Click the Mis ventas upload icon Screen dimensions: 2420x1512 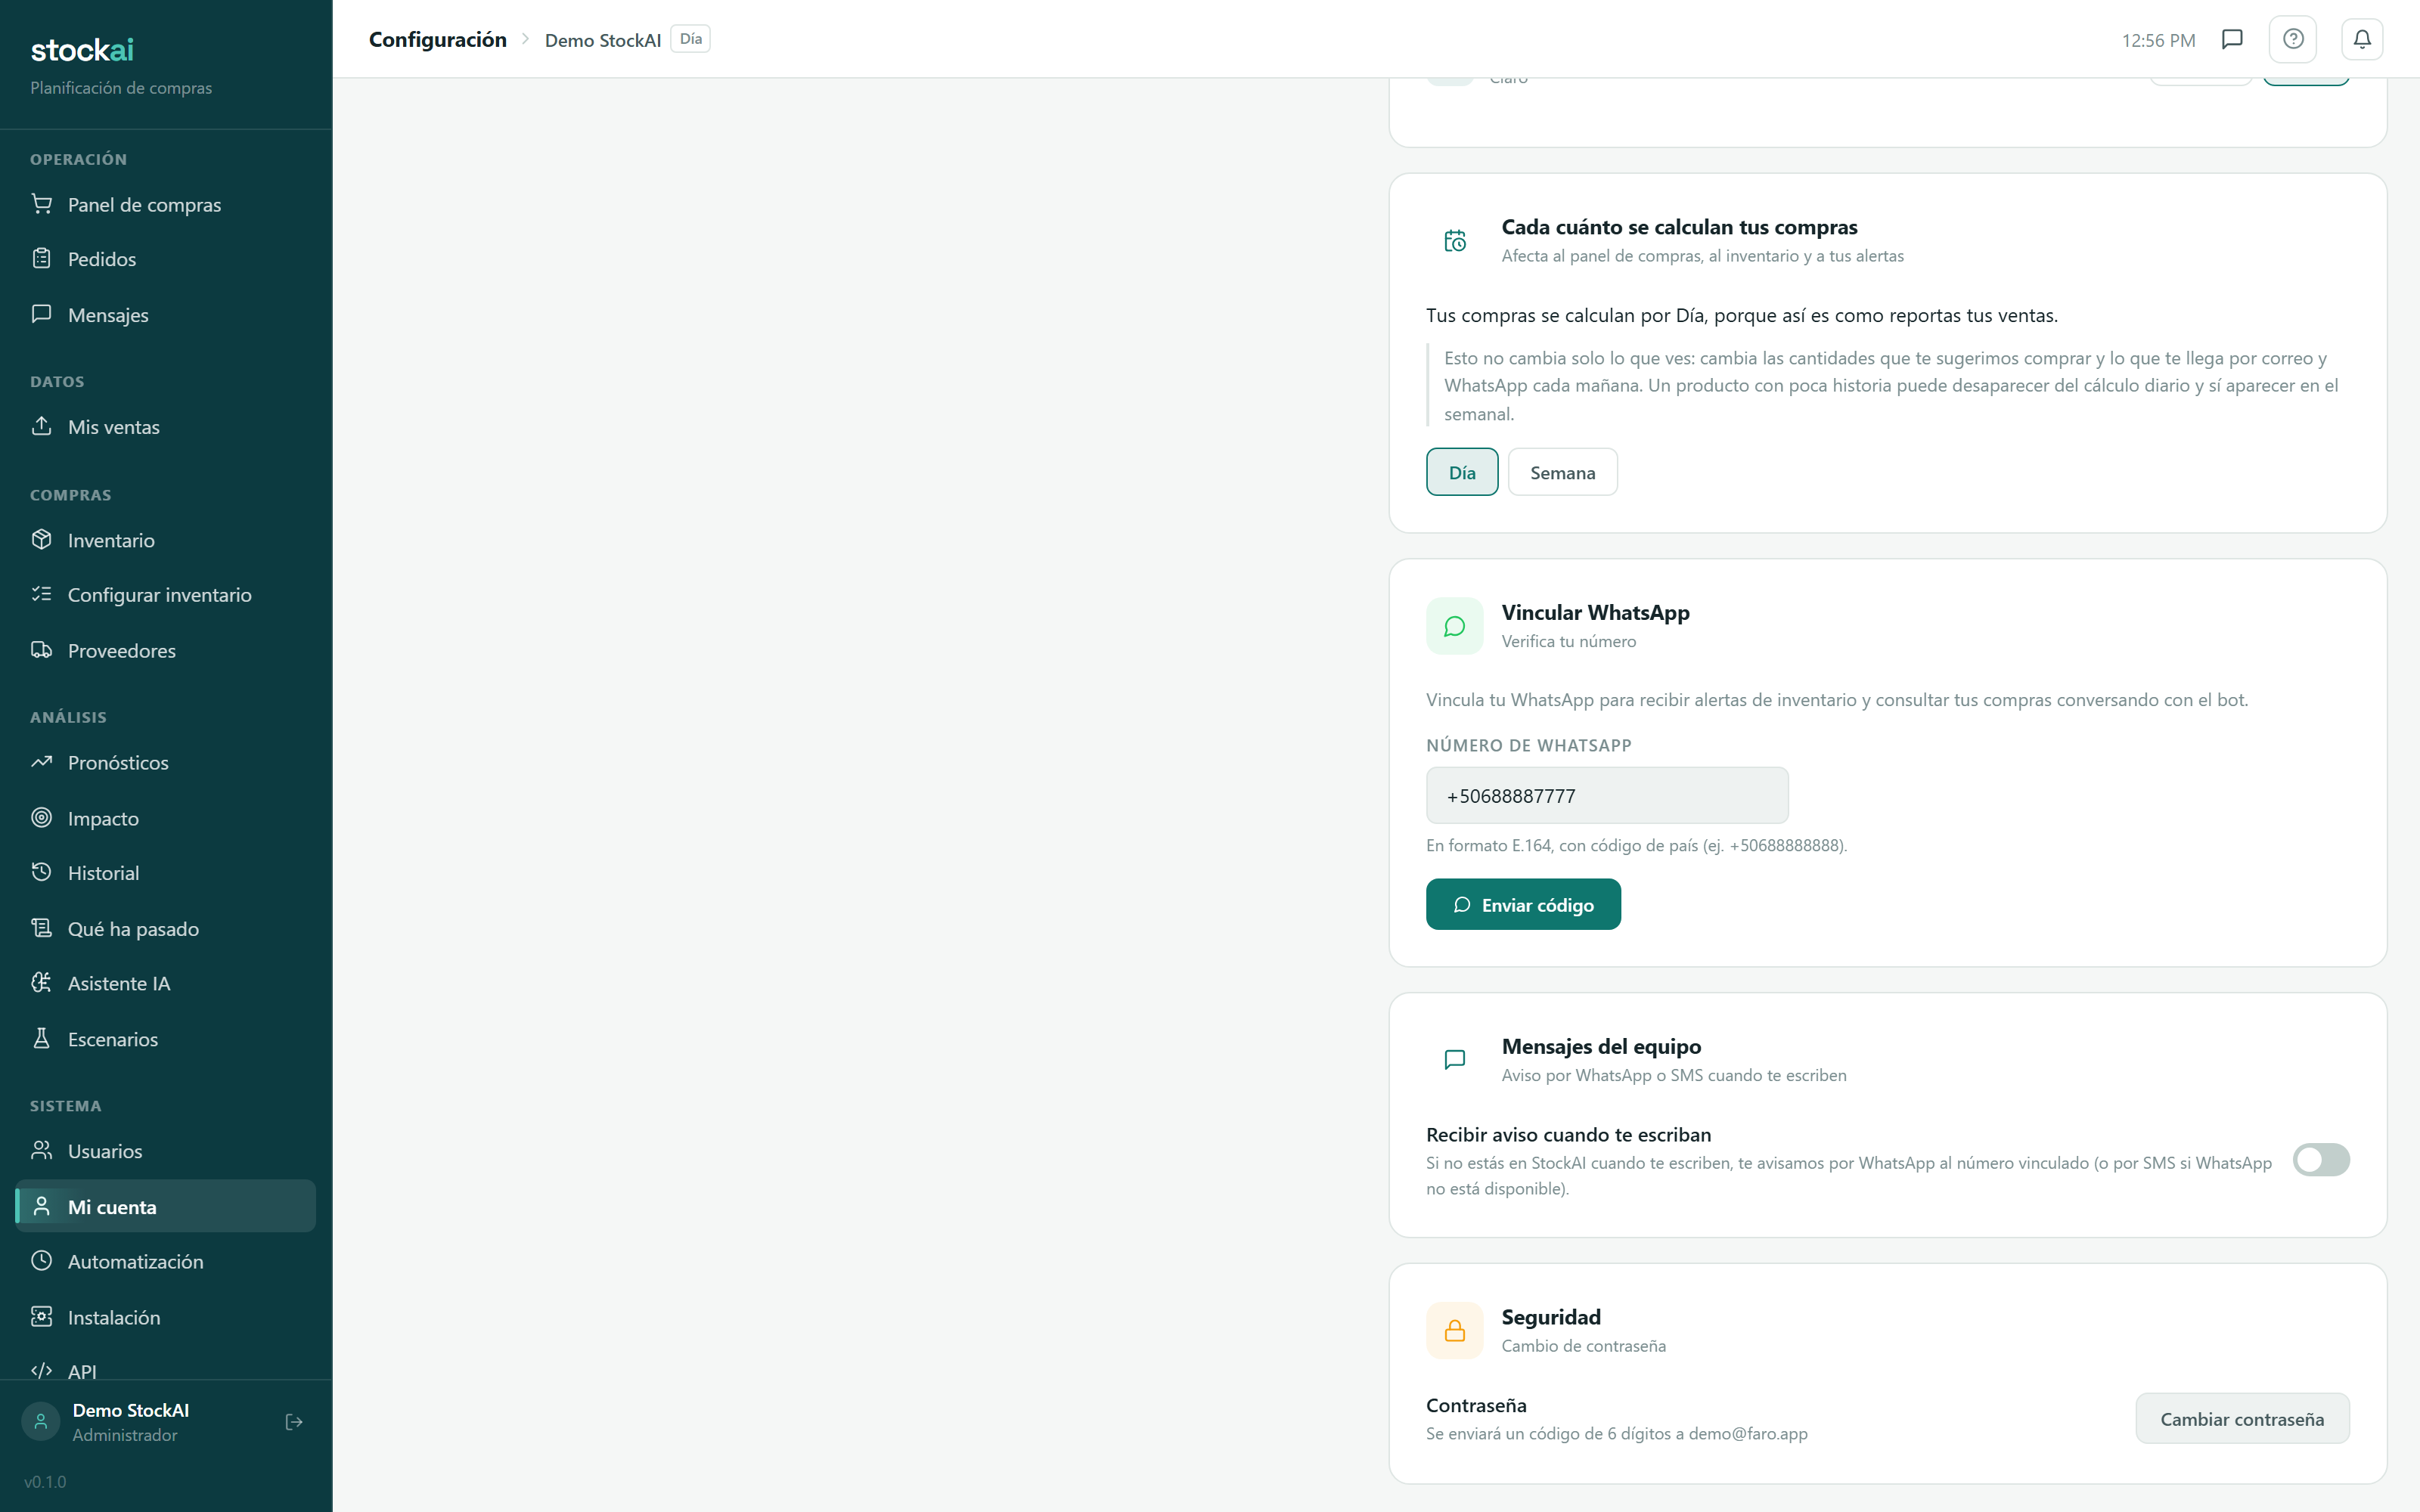coord(41,426)
